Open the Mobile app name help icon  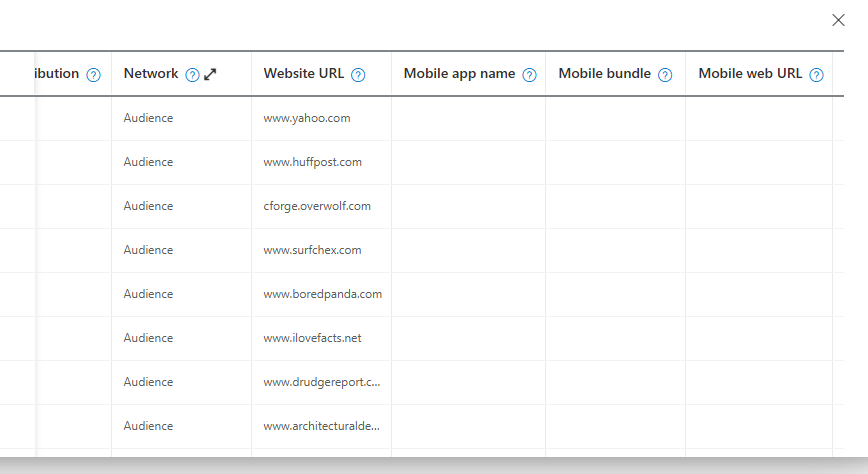coord(529,75)
